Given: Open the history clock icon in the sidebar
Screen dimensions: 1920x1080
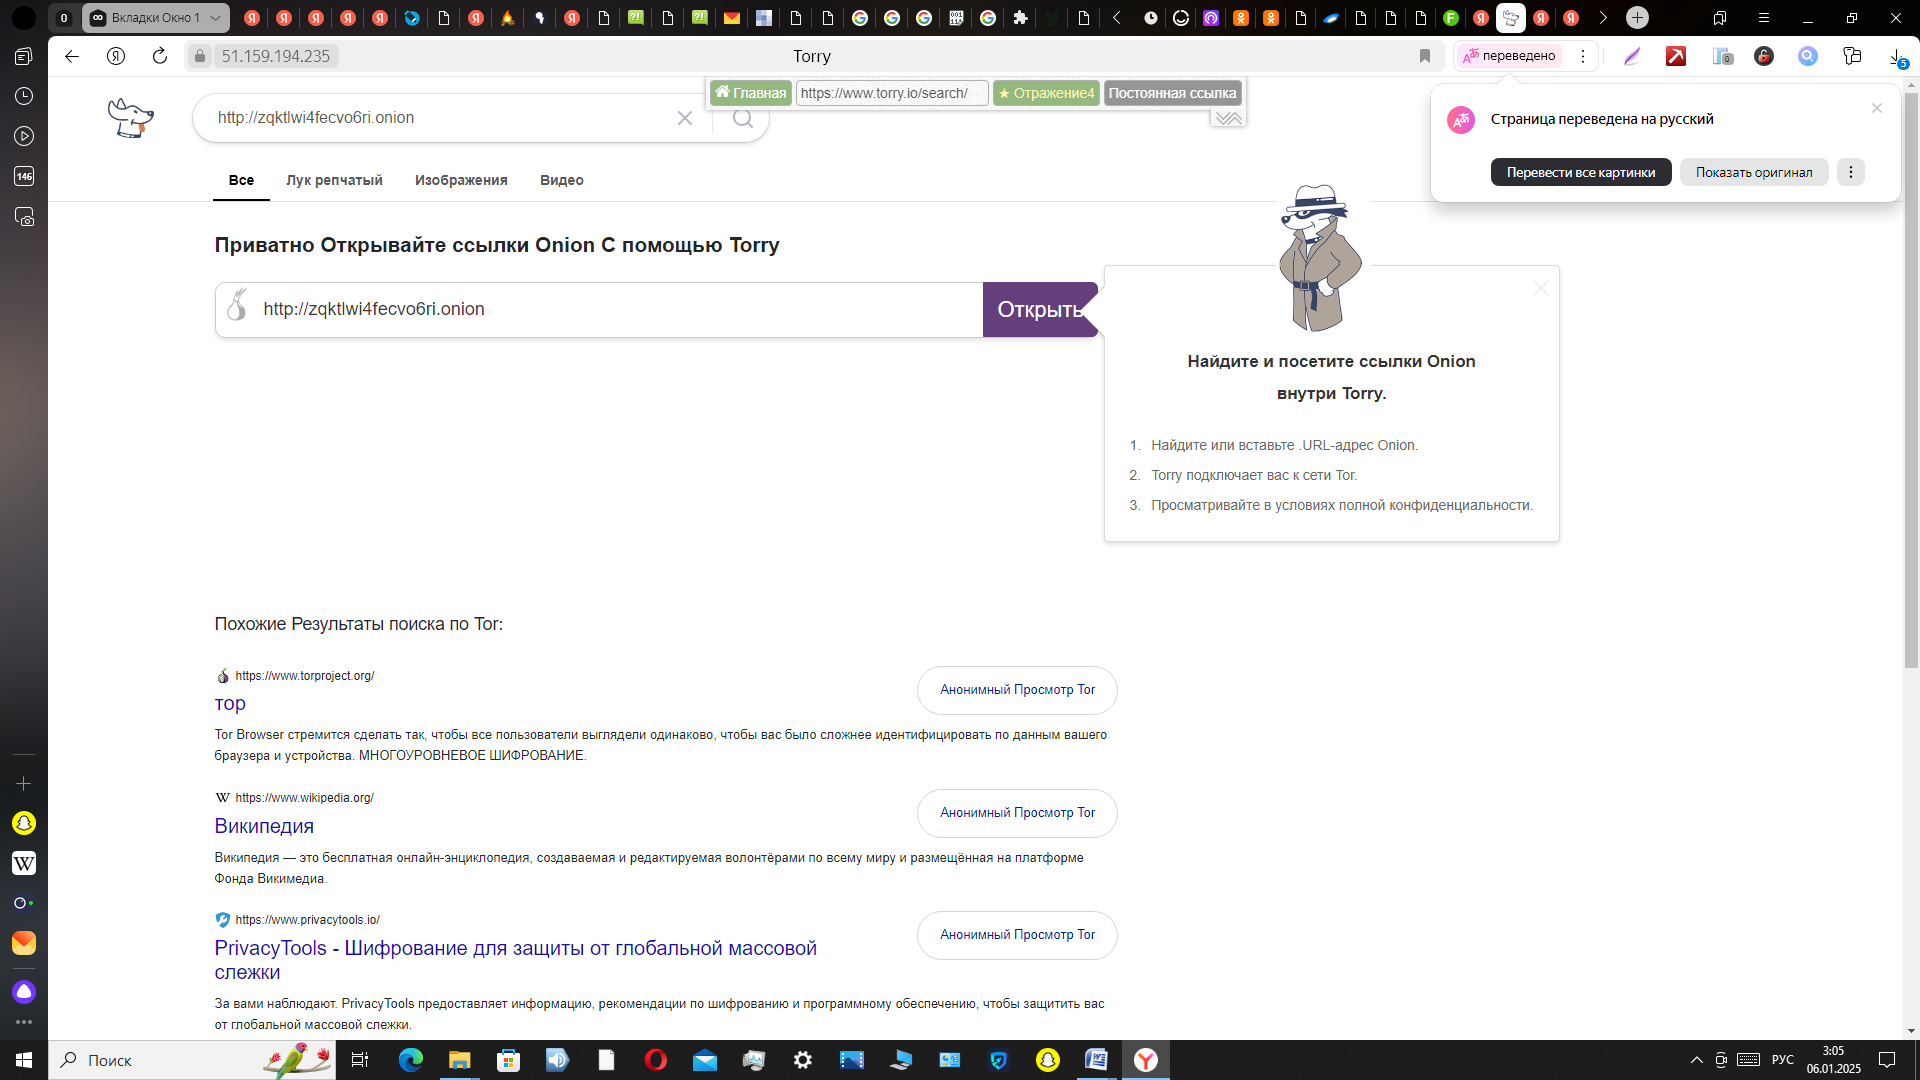Looking at the screenshot, I should tap(24, 96).
